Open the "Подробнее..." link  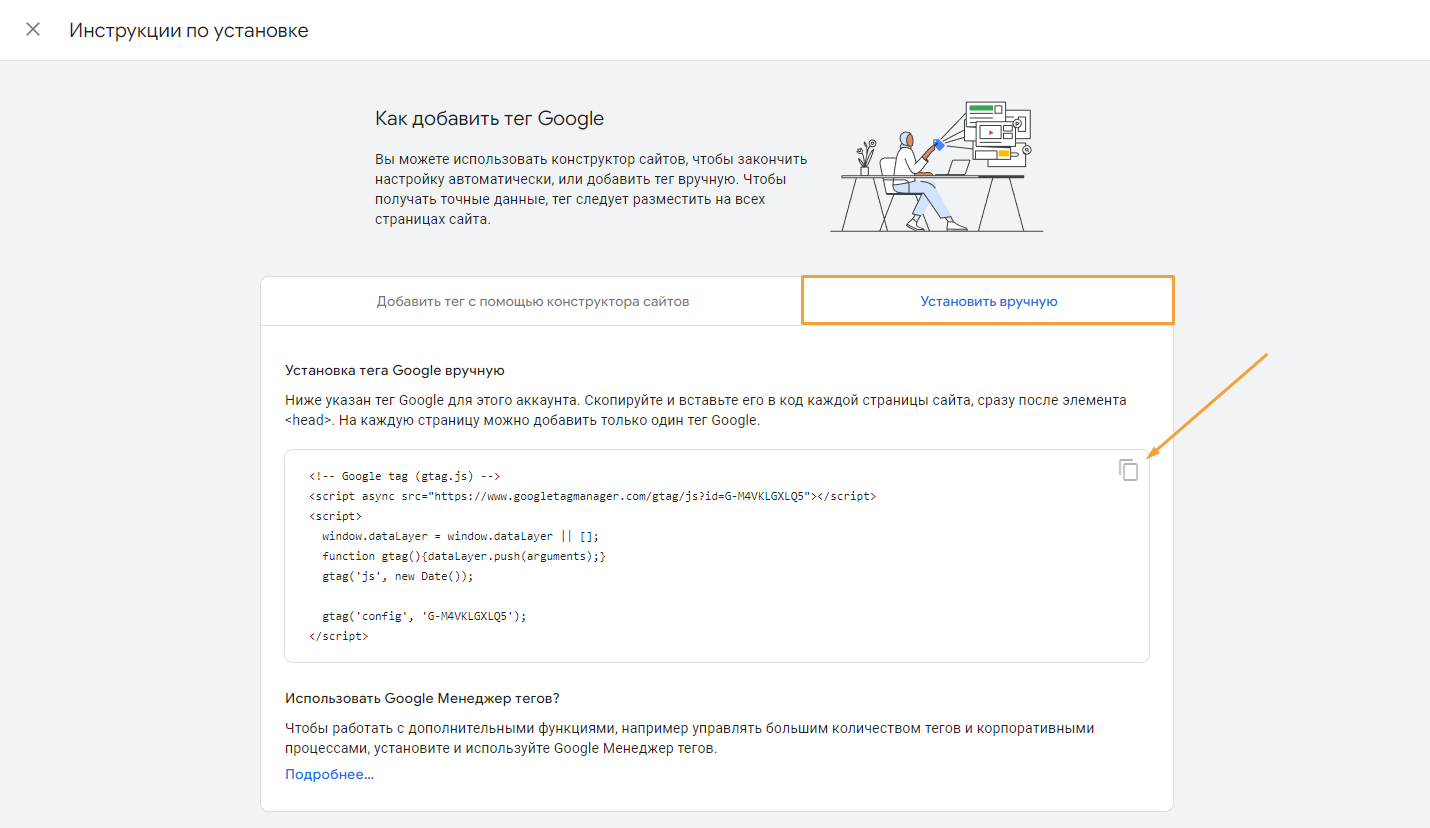(x=329, y=774)
